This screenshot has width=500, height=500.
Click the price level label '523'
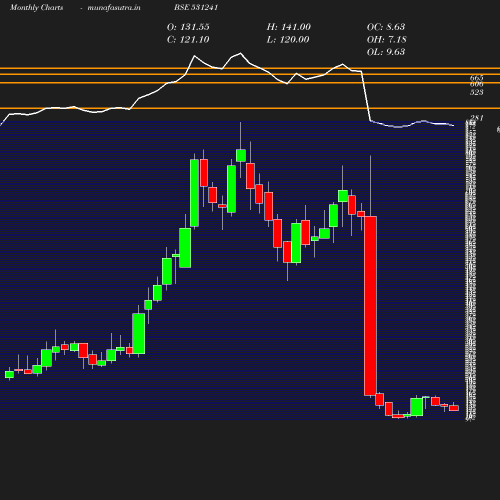pyautogui.click(x=476, y=92)
